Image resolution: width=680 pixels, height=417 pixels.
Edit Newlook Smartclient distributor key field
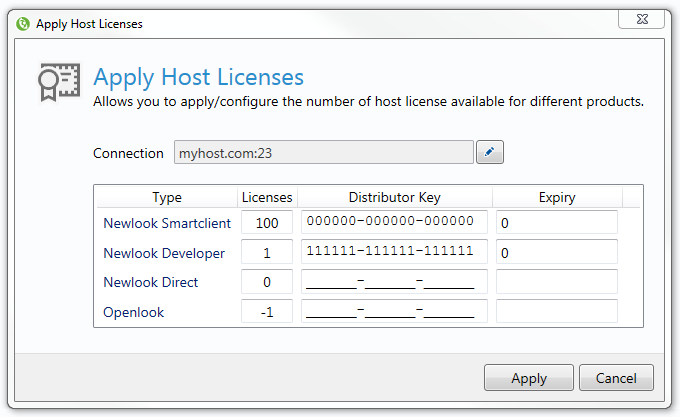click(x=394, y=222)
